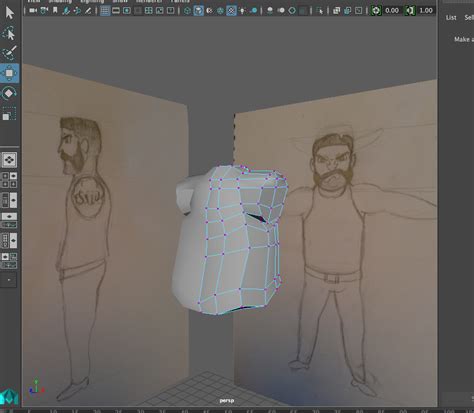The height and width of the screenshot is (413, 474).
Task: Click Screen space ambient occlusion icon
Action: (270, 11)
